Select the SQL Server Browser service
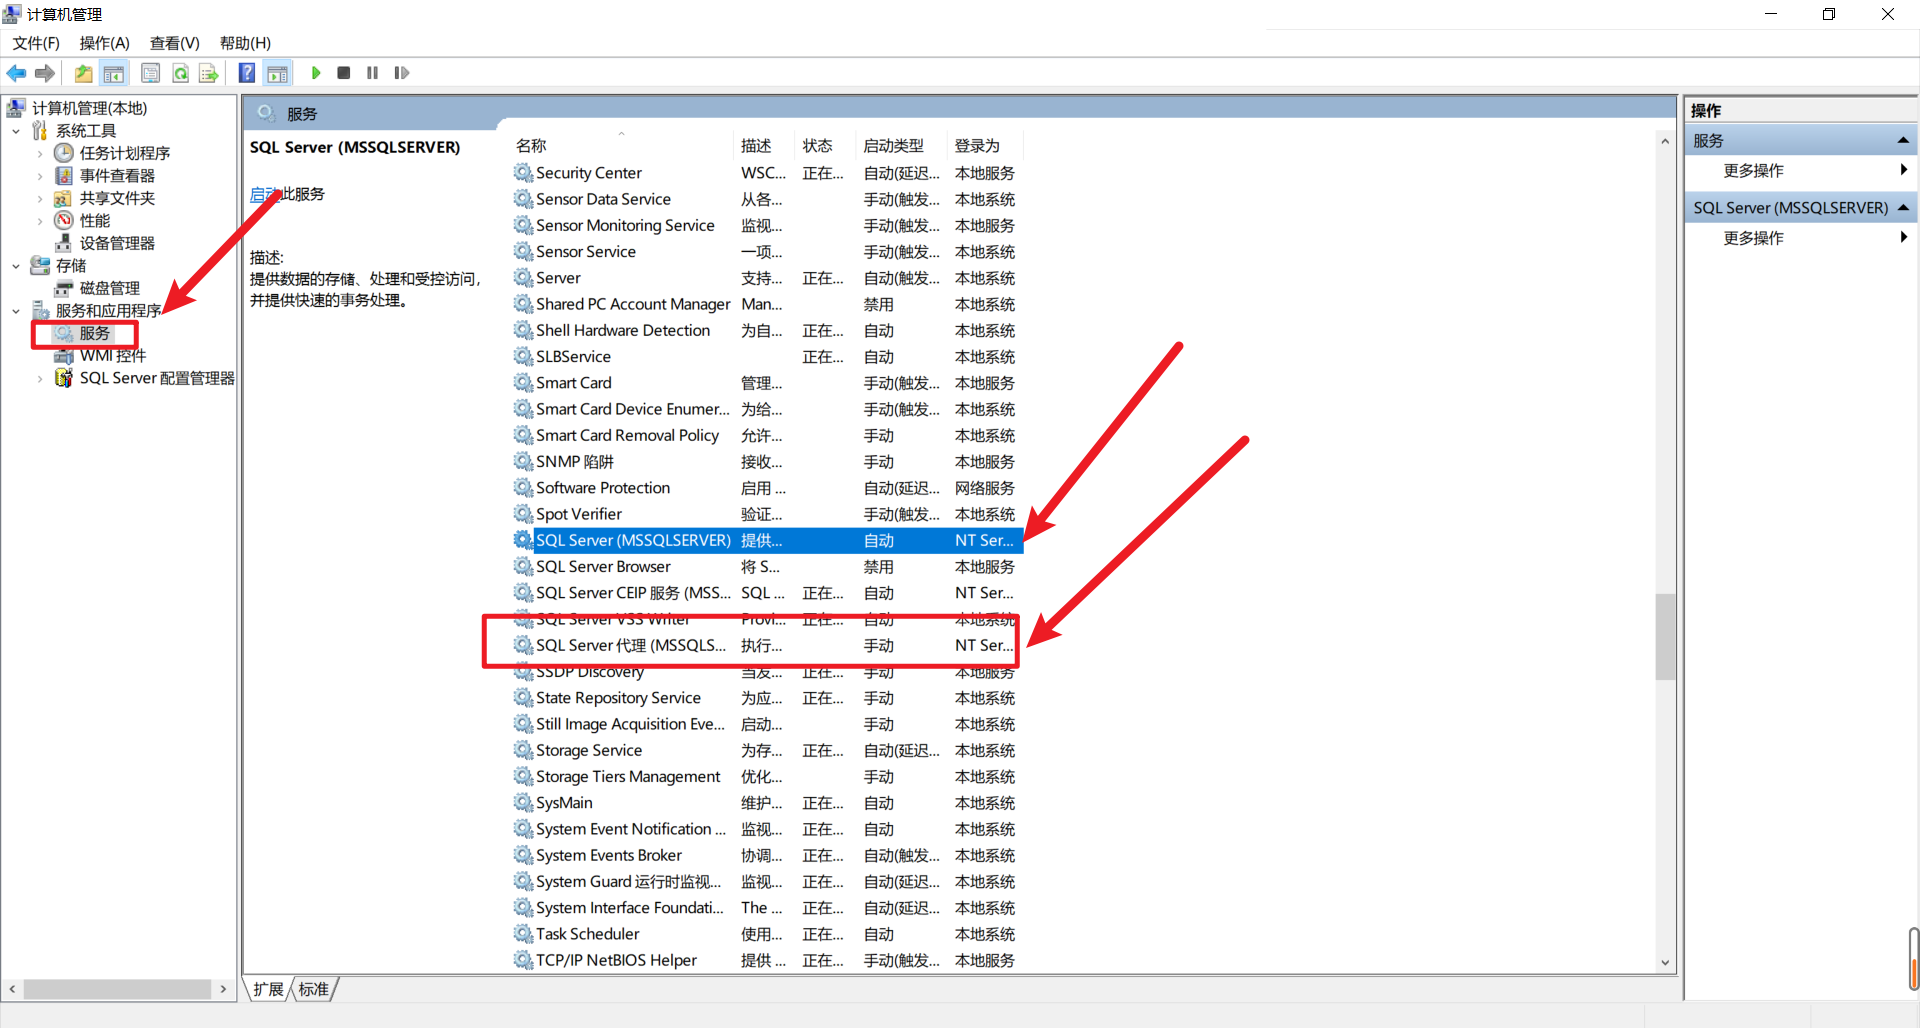The width and height of the screenshot is (1920, 1028). 767,566
